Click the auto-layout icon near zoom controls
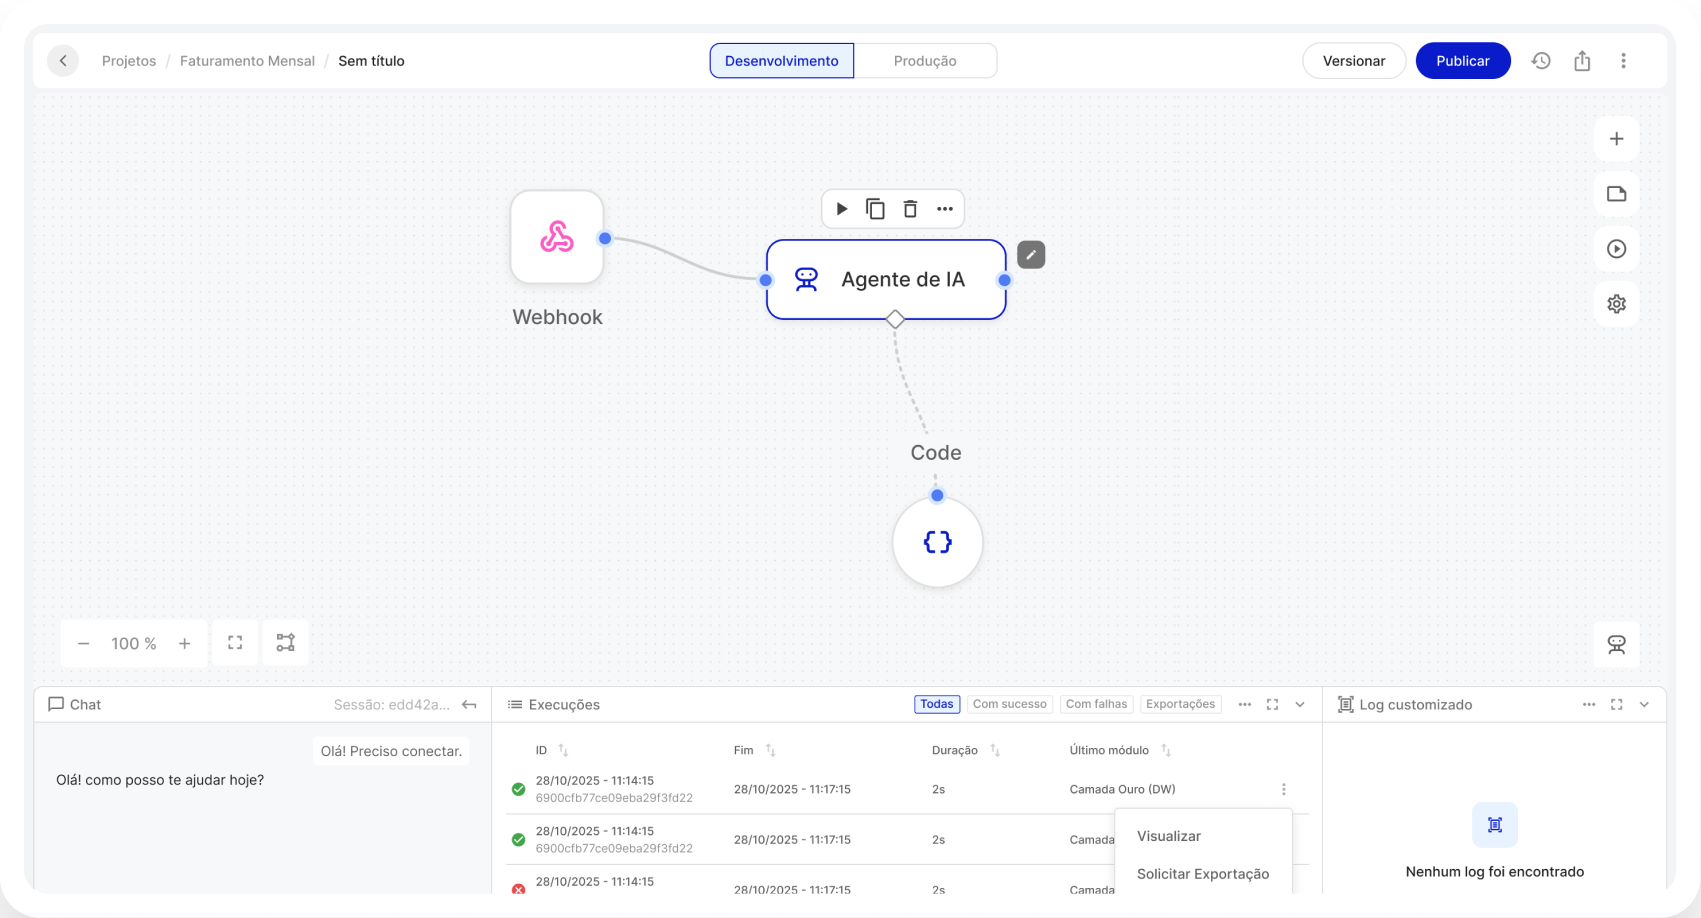The width and height of the screenshot is (1701, 918). click(286, 643)
